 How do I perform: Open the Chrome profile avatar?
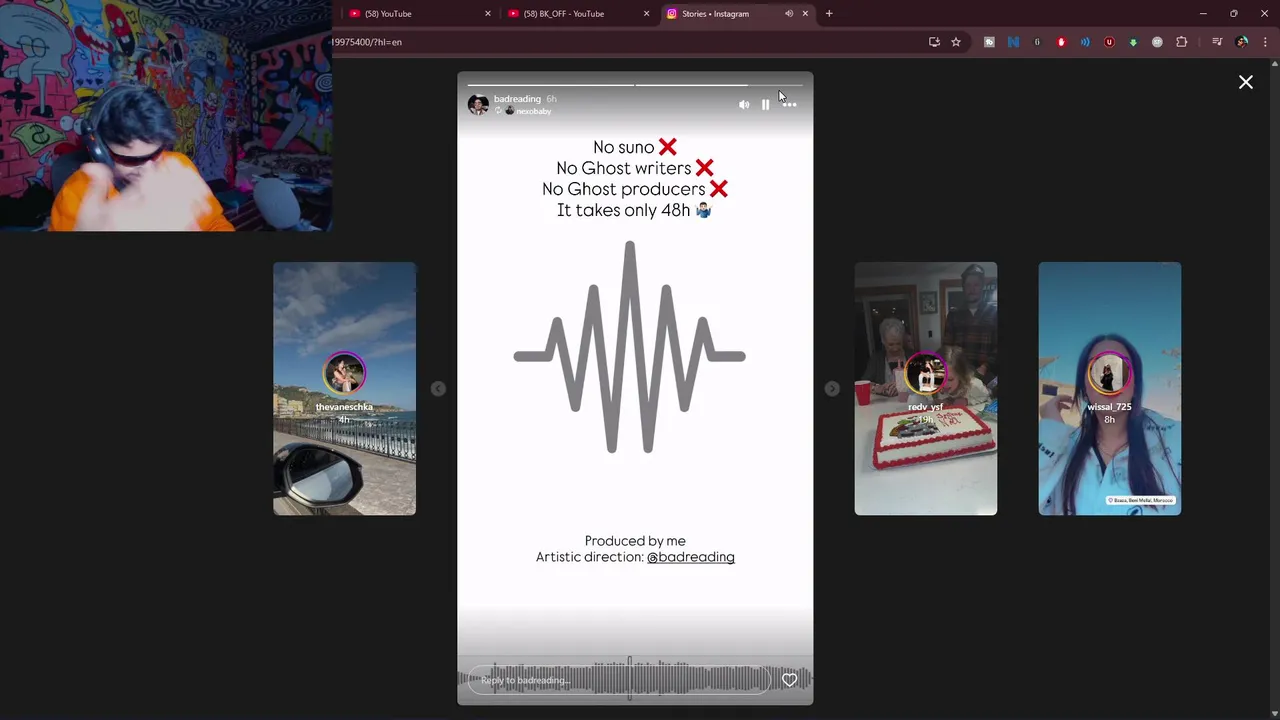point(1242,42)
